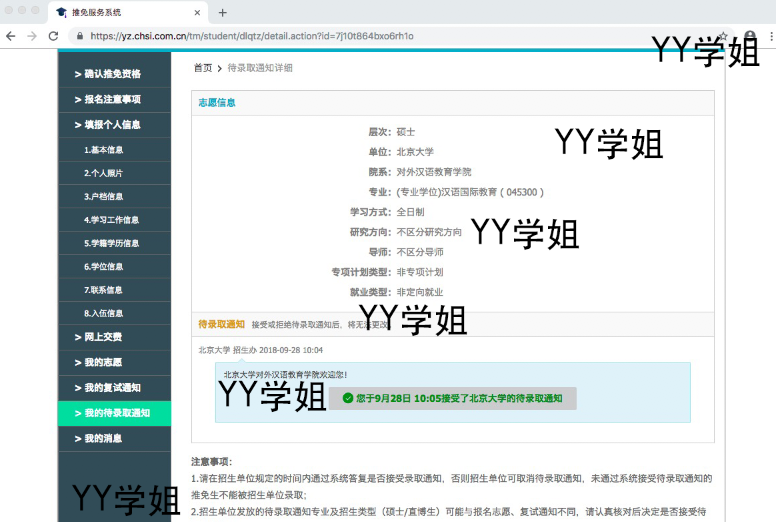Open 确认推免资格 in sidebar
This screenshot has height=522, width=776.
(114, 74)
